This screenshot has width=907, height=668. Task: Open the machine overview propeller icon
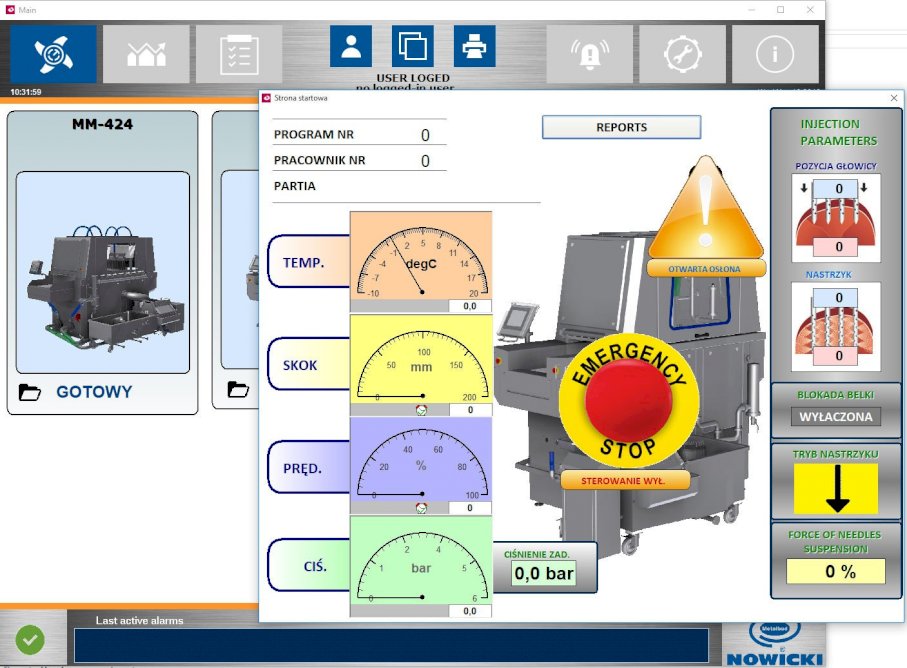[x=53, y=54]
